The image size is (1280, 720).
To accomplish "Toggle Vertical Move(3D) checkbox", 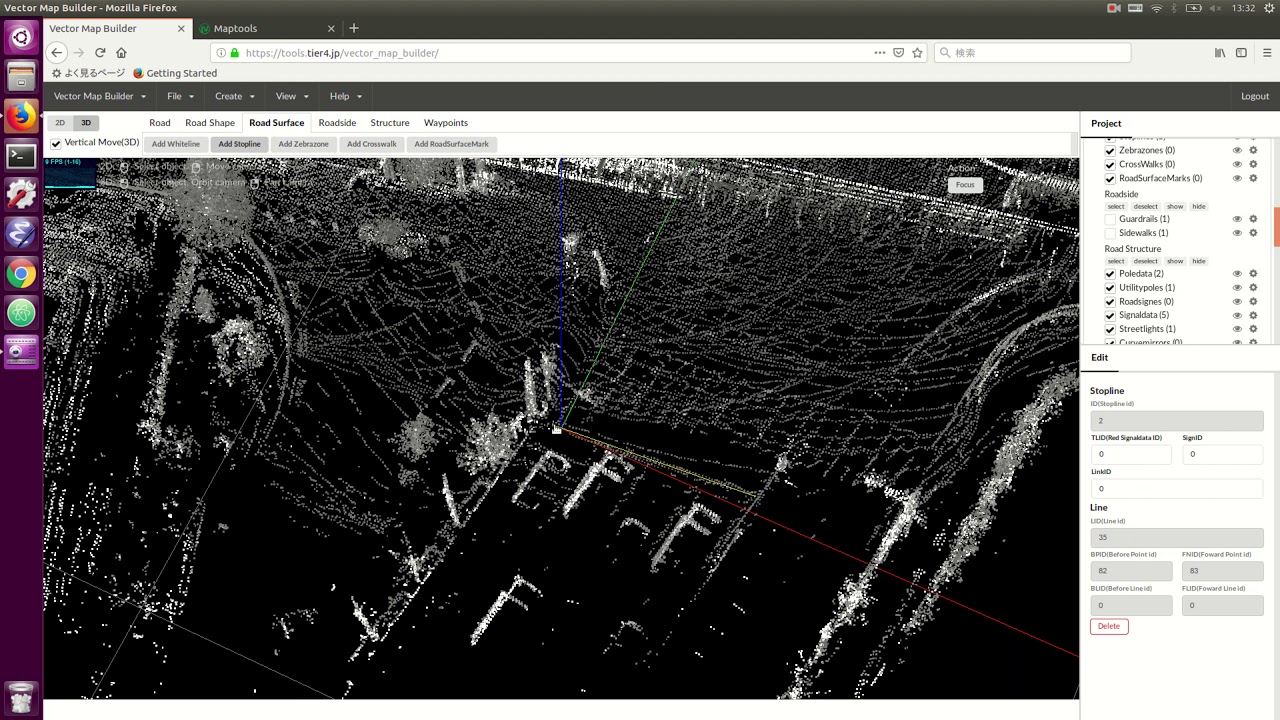I will click(56, 143).
